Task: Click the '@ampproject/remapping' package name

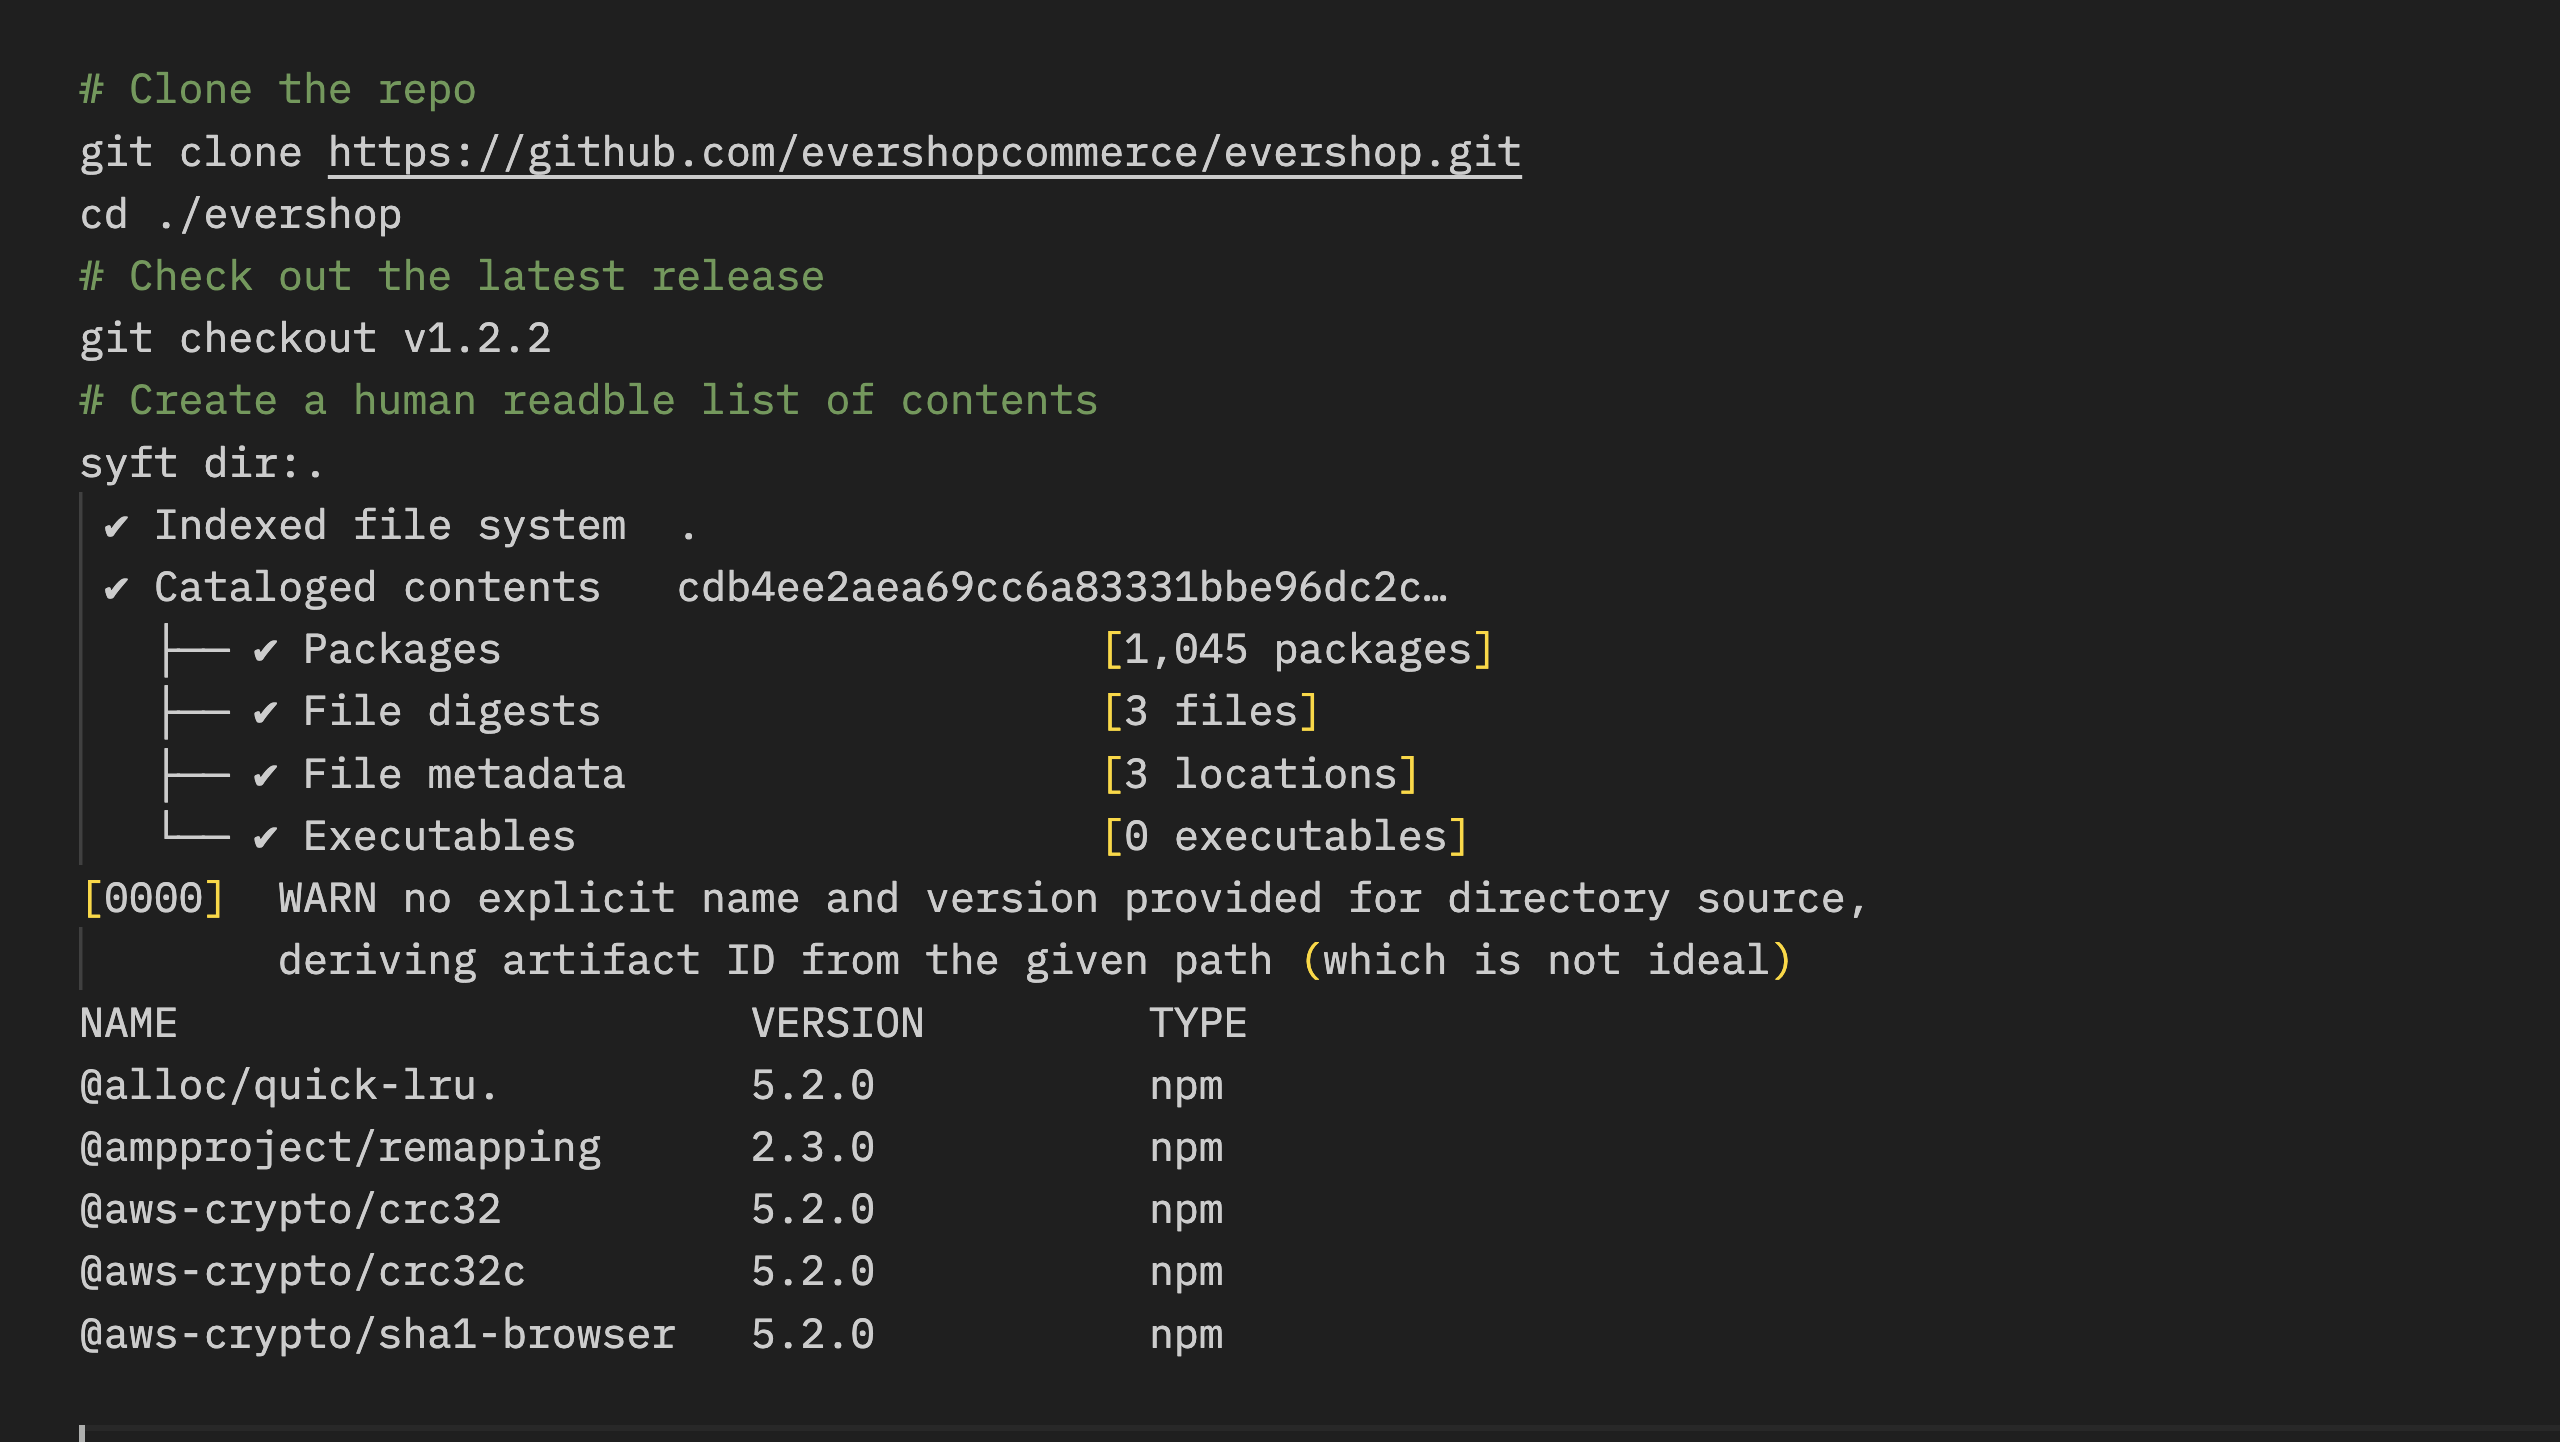Action: tap(341, 1148)
